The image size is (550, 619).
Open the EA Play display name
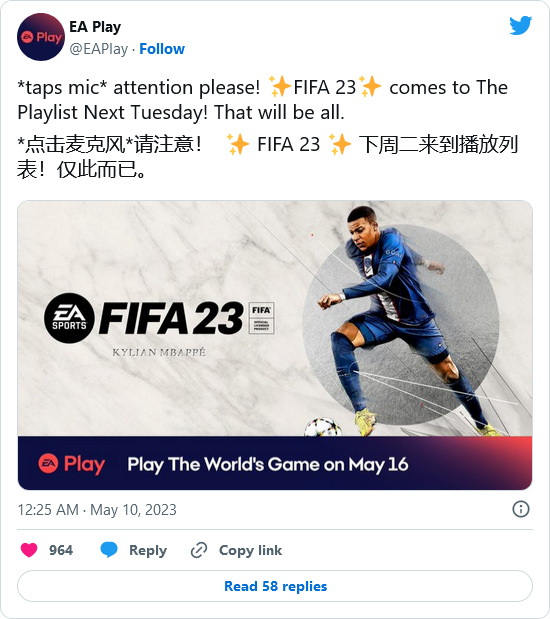click(95, 27)
